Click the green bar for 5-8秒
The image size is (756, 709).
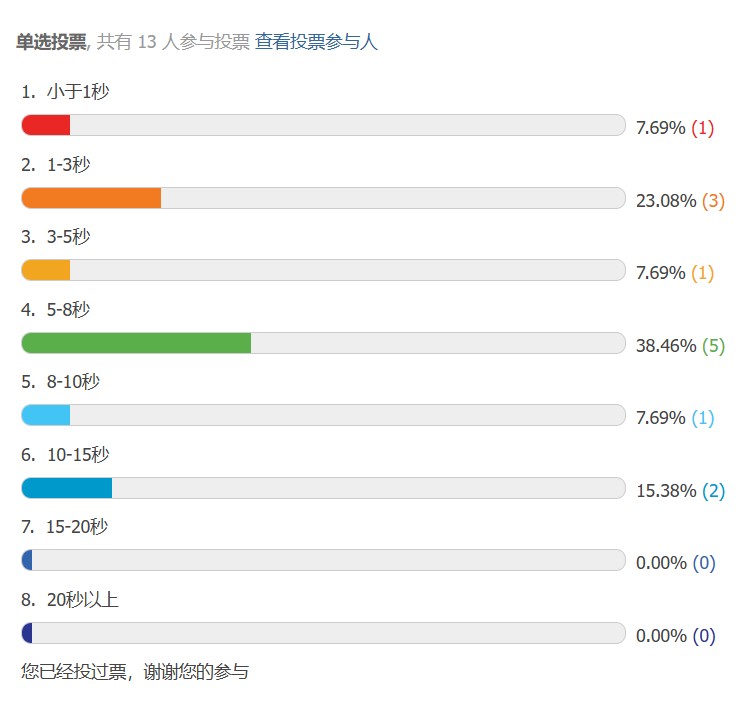tap(136, 343)
